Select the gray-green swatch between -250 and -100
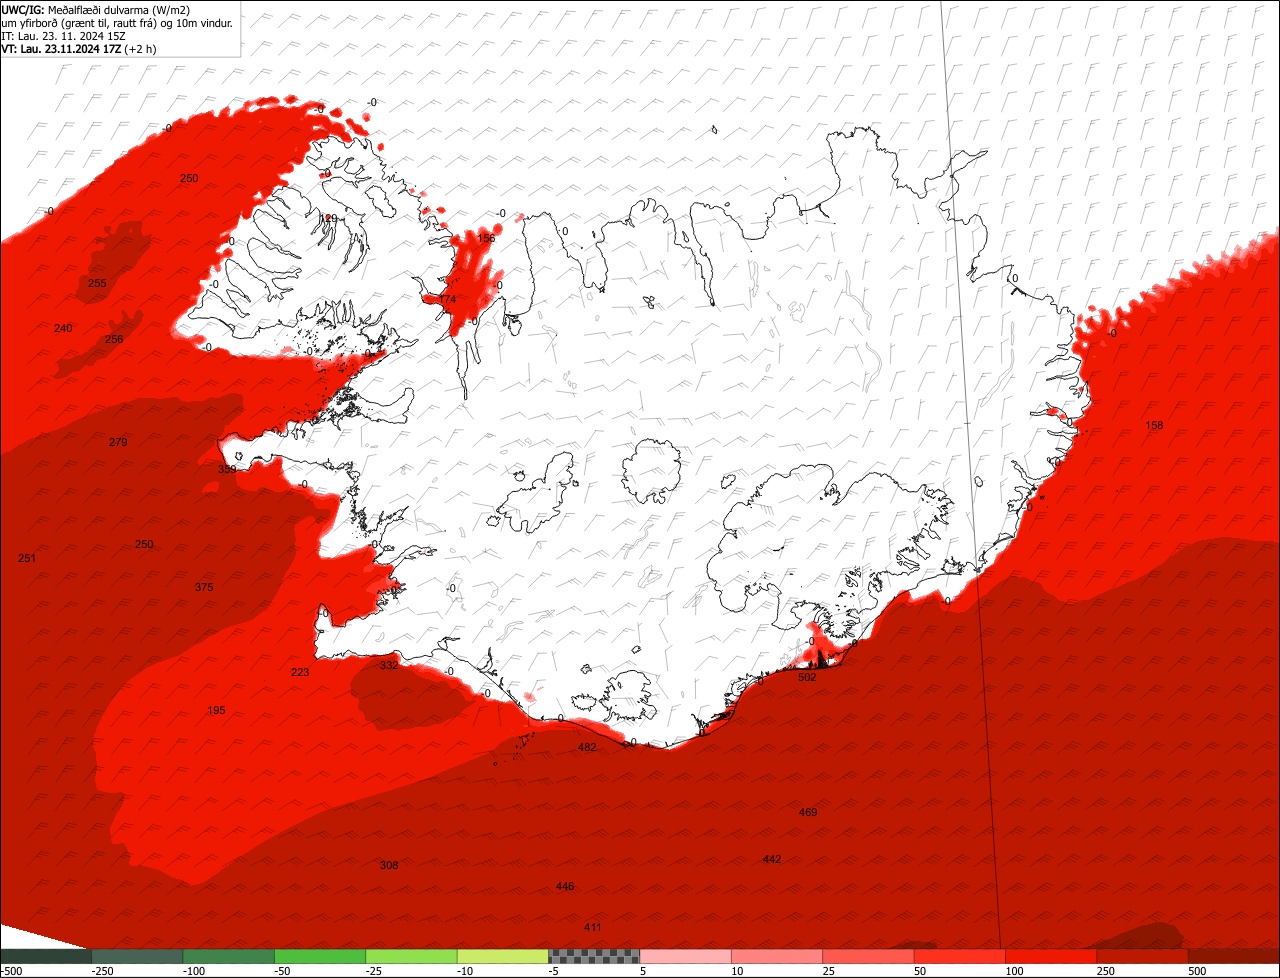This screenshot has width=1280, height=978. tap(137, 955)
